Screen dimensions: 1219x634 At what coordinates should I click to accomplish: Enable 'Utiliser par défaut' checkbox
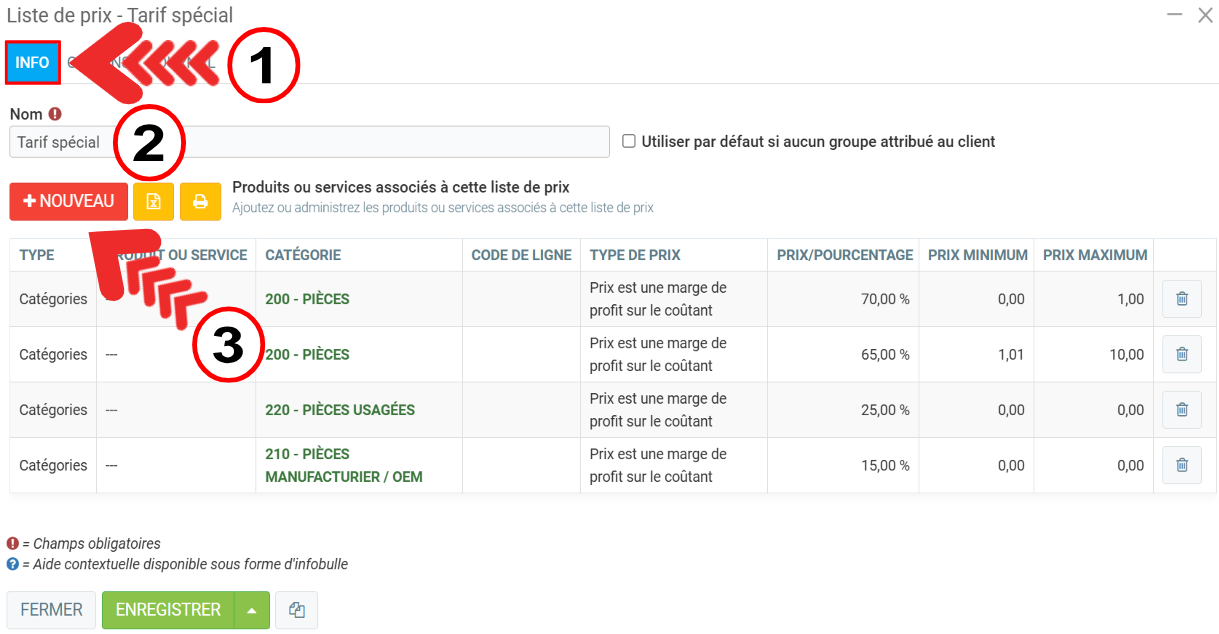point(629,141)
